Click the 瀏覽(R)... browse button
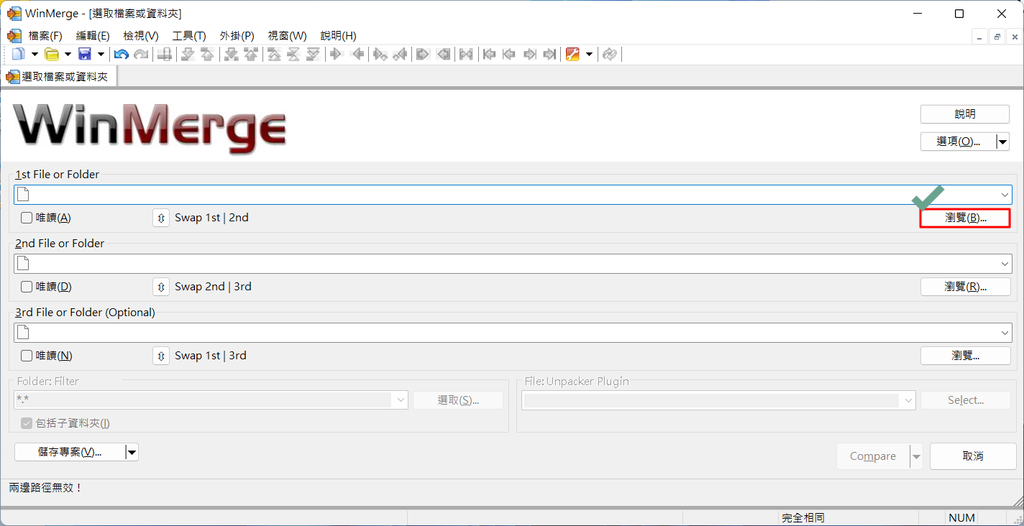Viewport: 1024px width, 526px height. 965,286
